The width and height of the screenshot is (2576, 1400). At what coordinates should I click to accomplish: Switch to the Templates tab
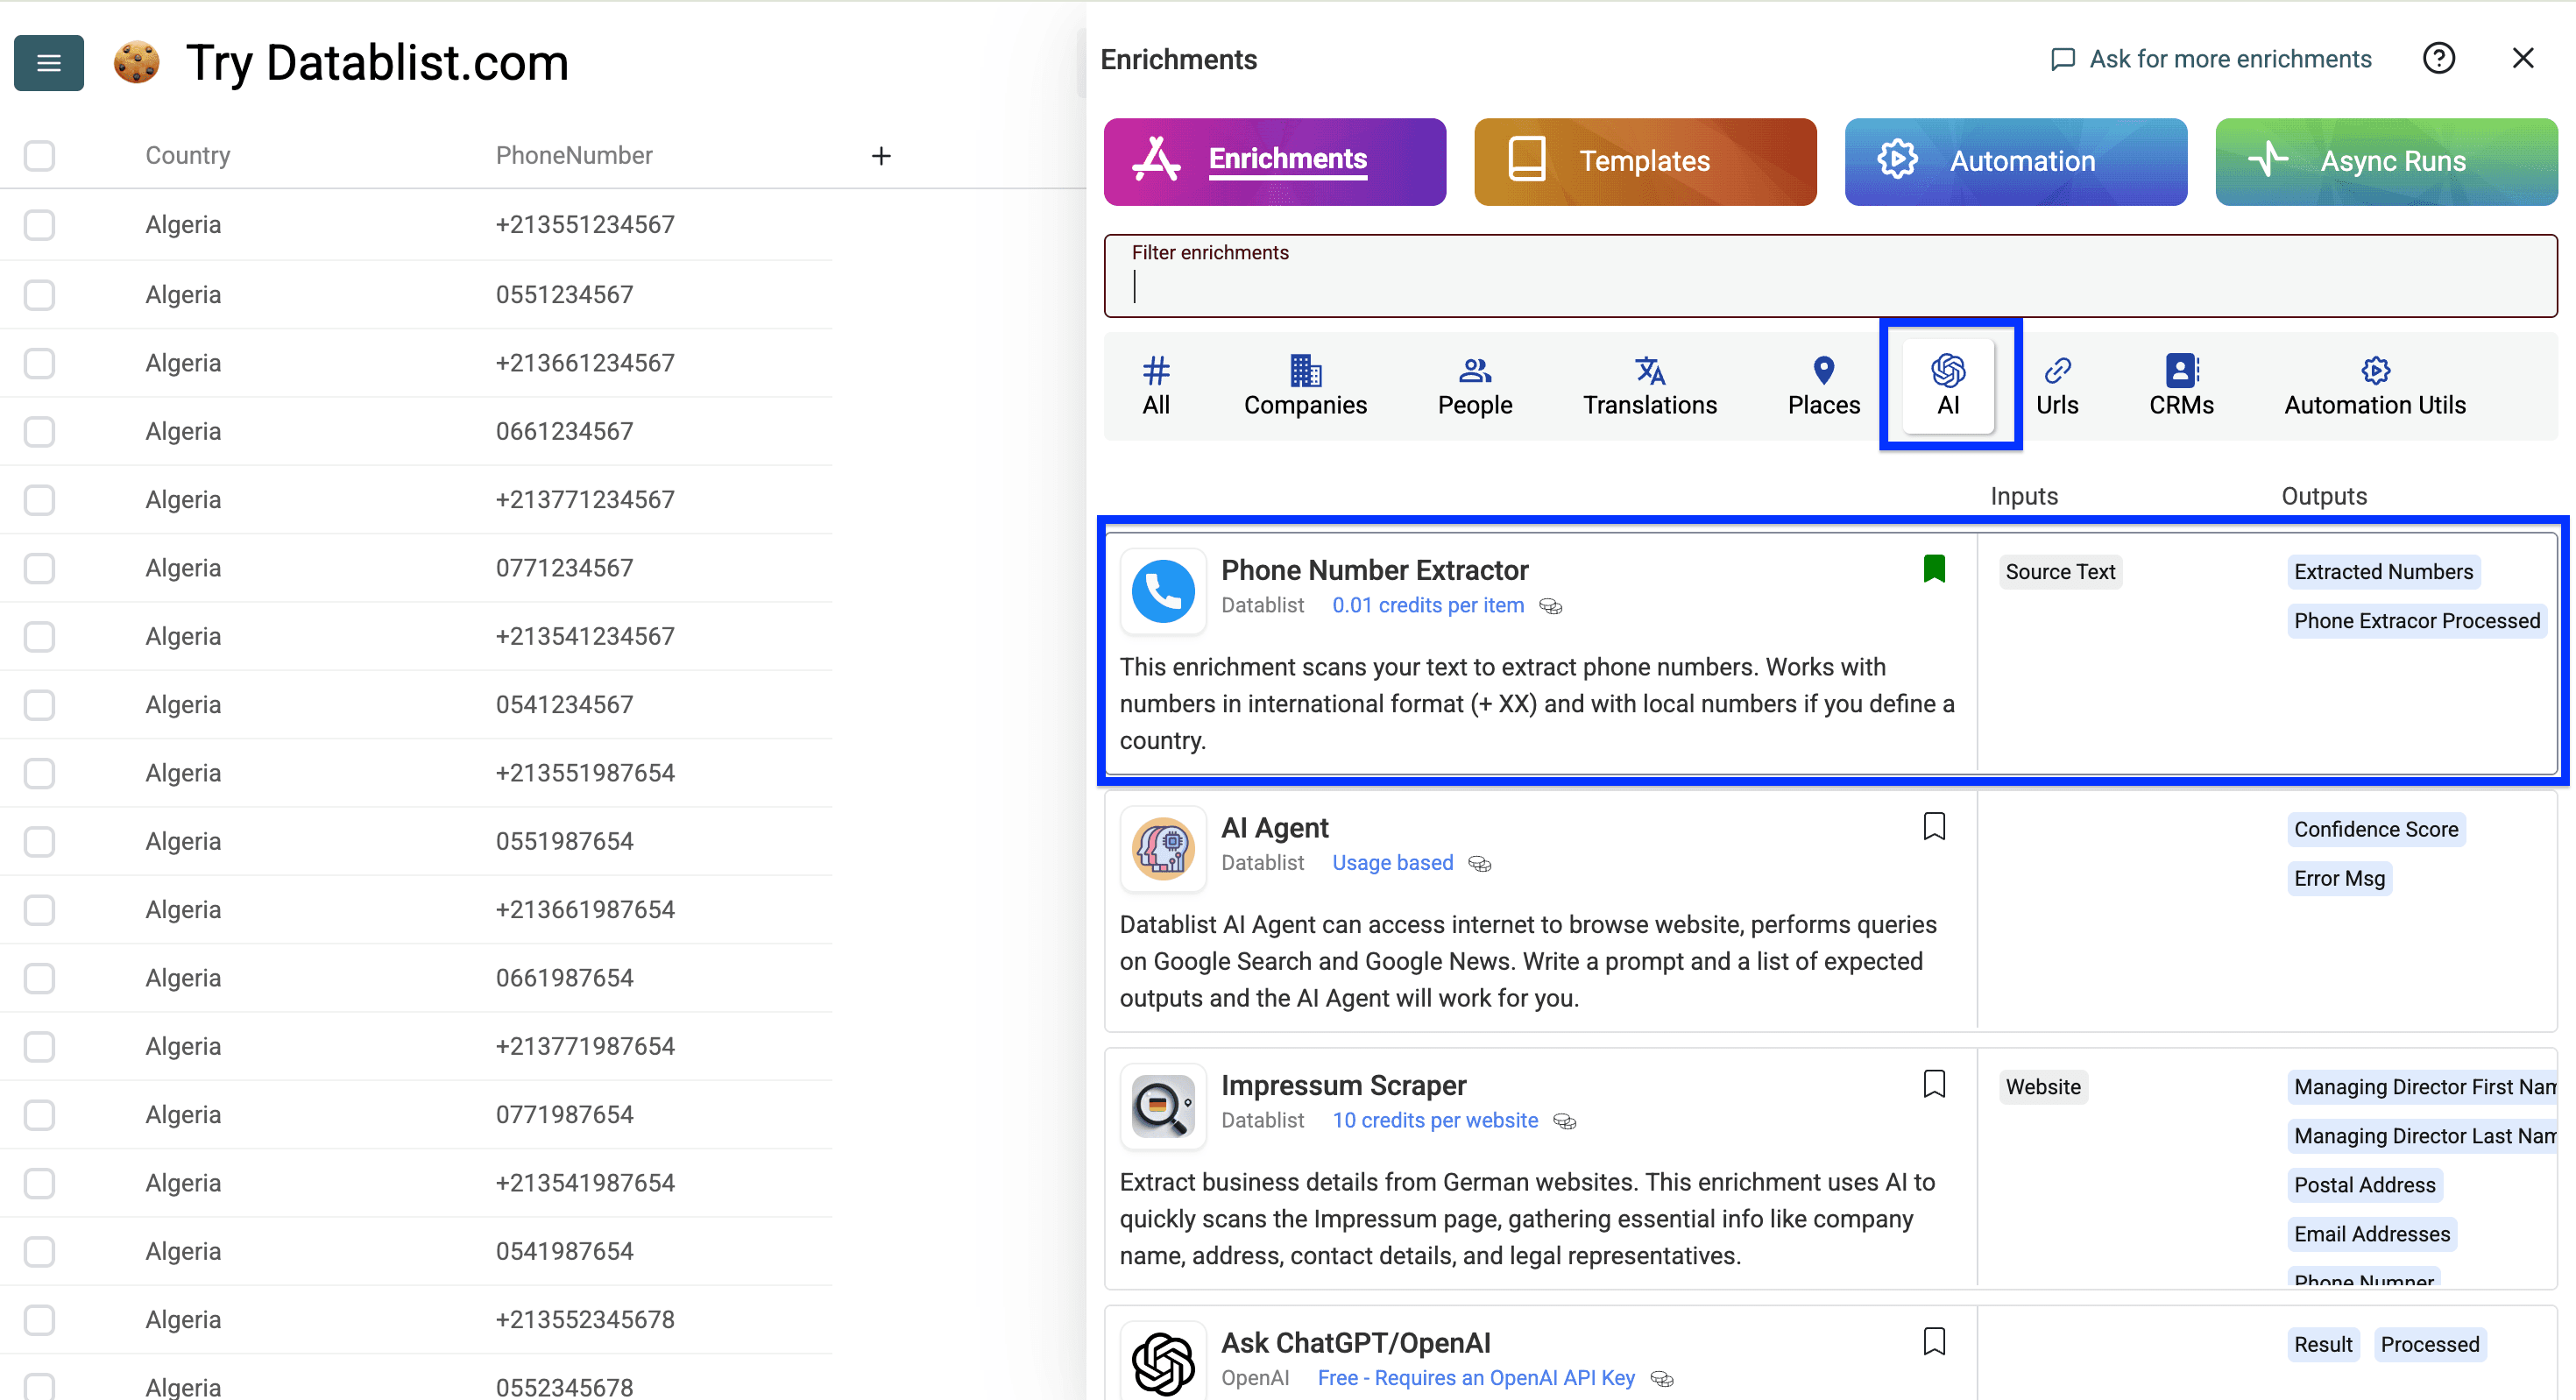pyautogui.click(x=1644, y=161)
